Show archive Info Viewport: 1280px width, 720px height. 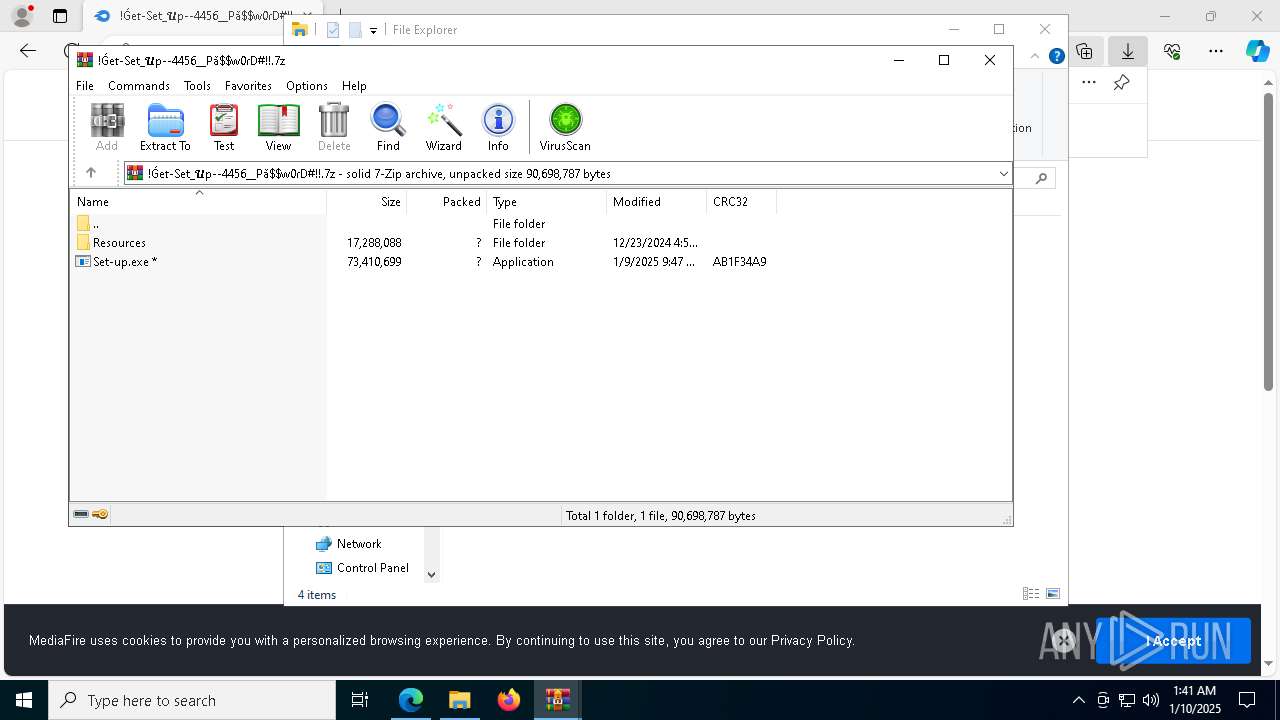[498, 127]
